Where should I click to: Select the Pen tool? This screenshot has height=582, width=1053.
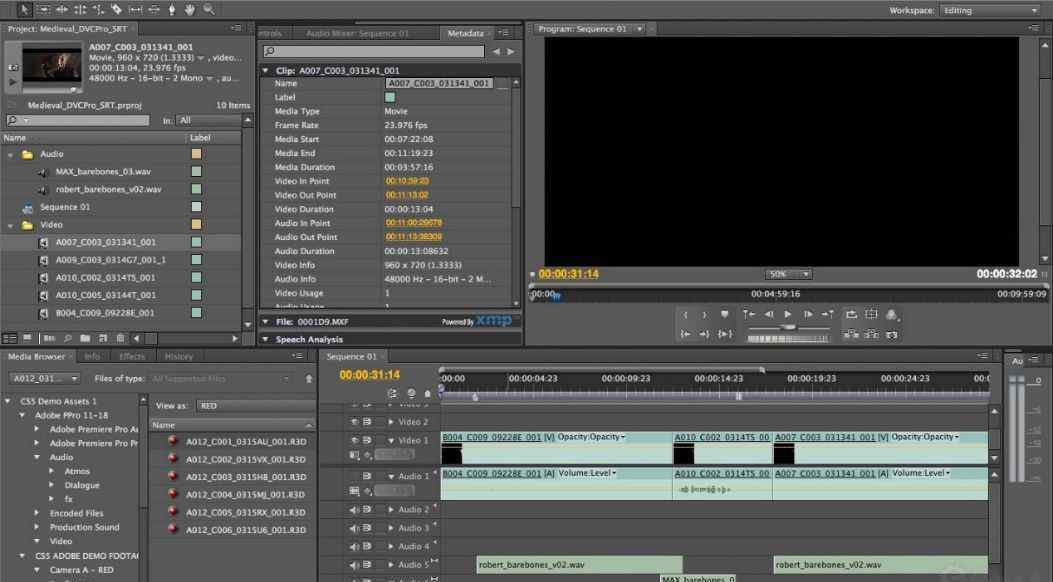(172, 9)
